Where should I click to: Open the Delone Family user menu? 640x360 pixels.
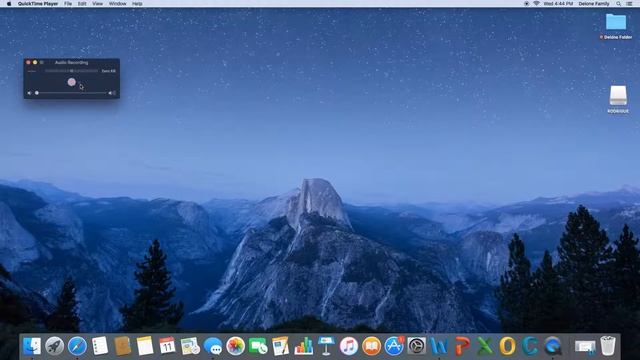pyautogui.click(x=594, y=4)
